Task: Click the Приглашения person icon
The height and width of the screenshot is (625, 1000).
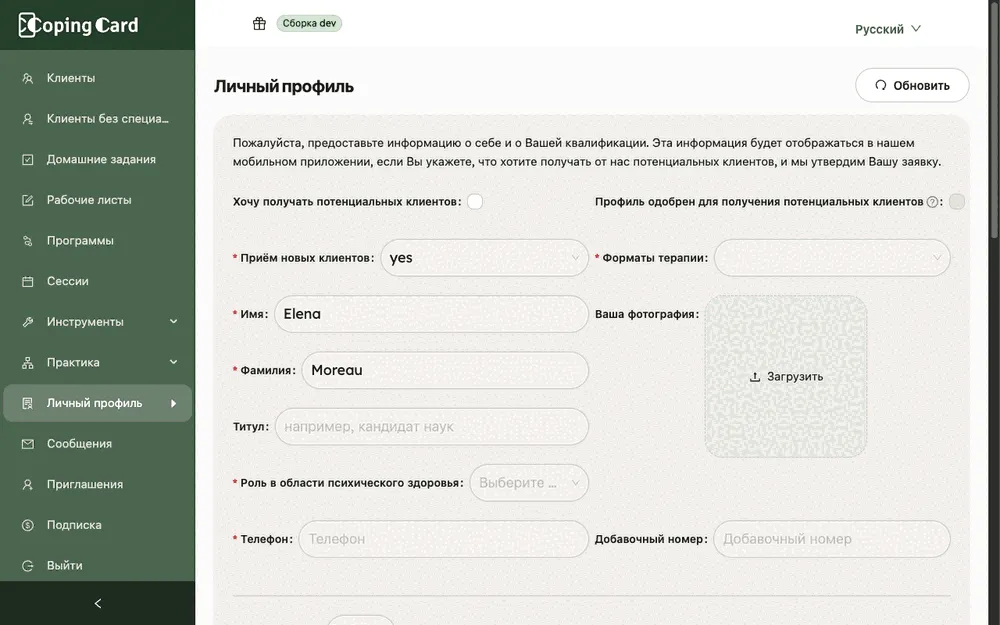Action: pos(27,485)
